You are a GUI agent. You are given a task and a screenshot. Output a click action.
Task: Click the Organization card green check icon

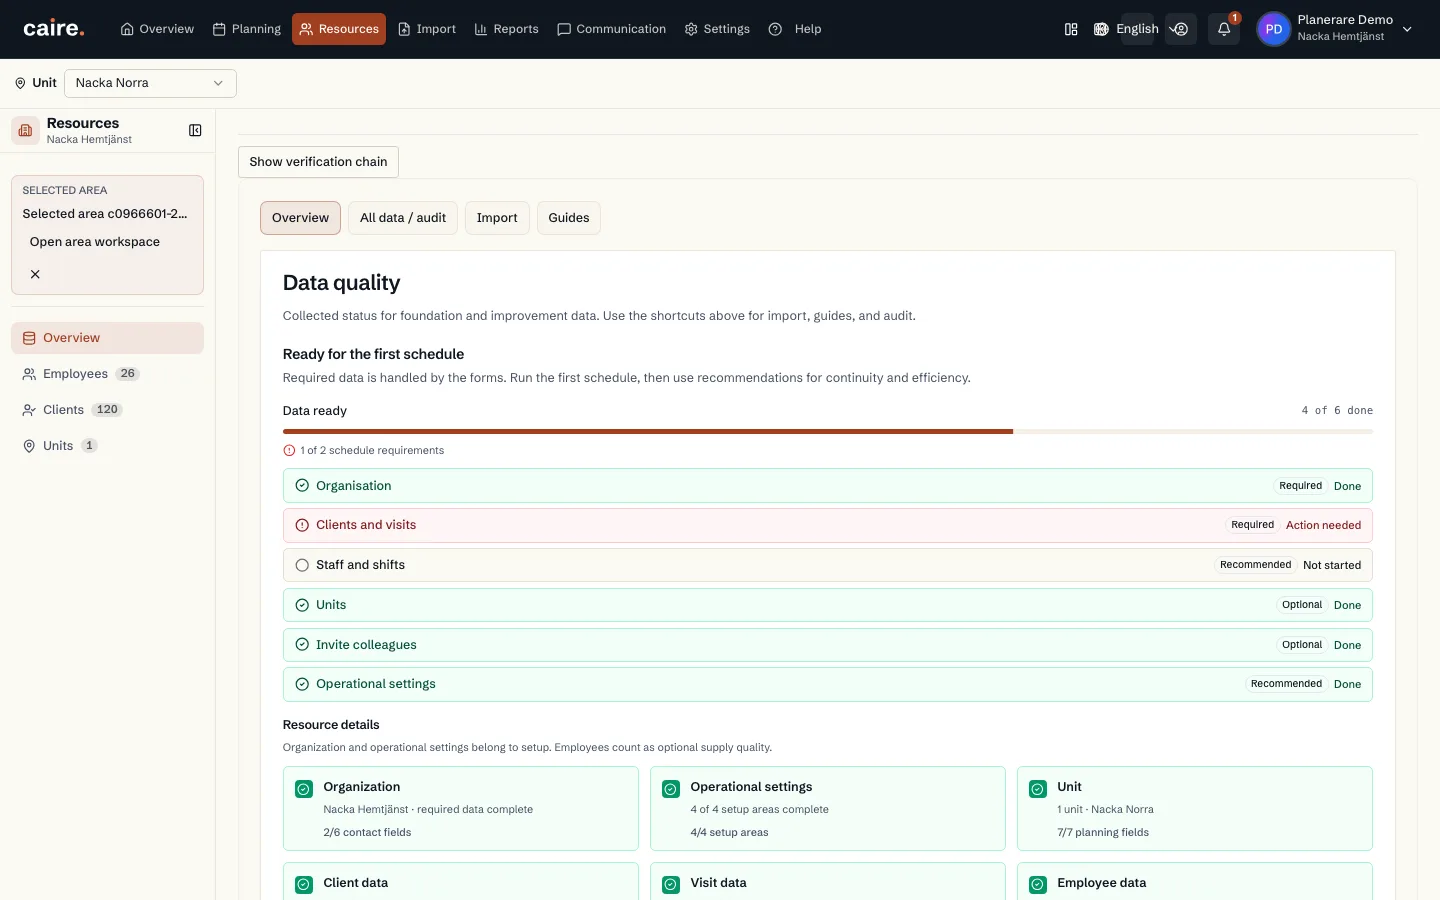pos(304,789)
